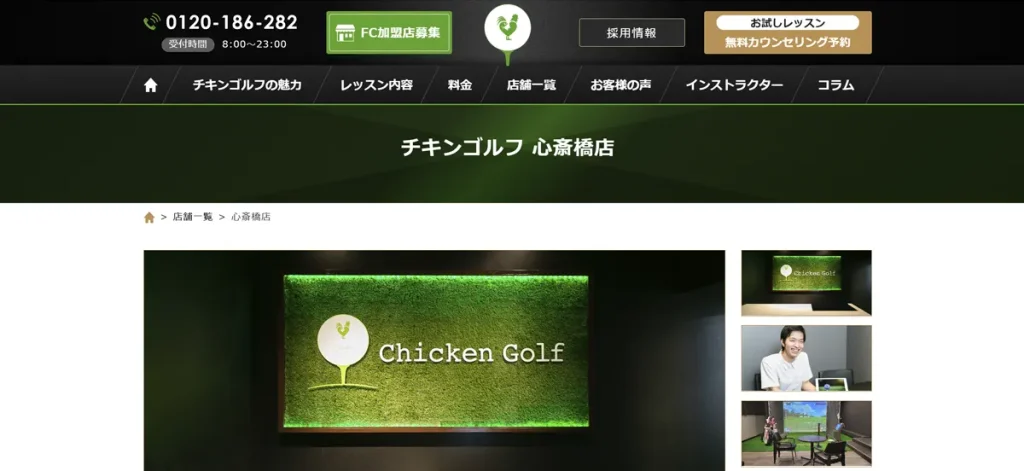
Task: Select the smiling instructor thumbnail
Action: 806,358
